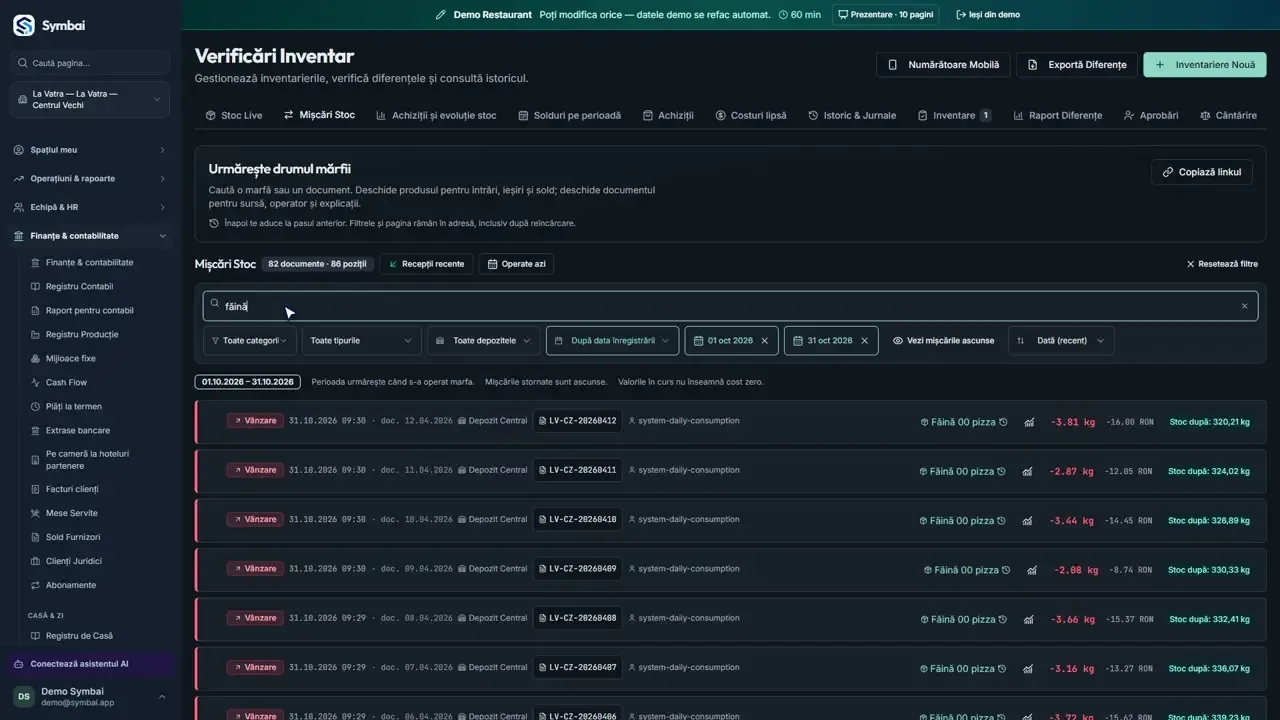Toggle the Recepții recente quick filter
Viewport: 1280px width, 720px height.
[x=427, y=264]
